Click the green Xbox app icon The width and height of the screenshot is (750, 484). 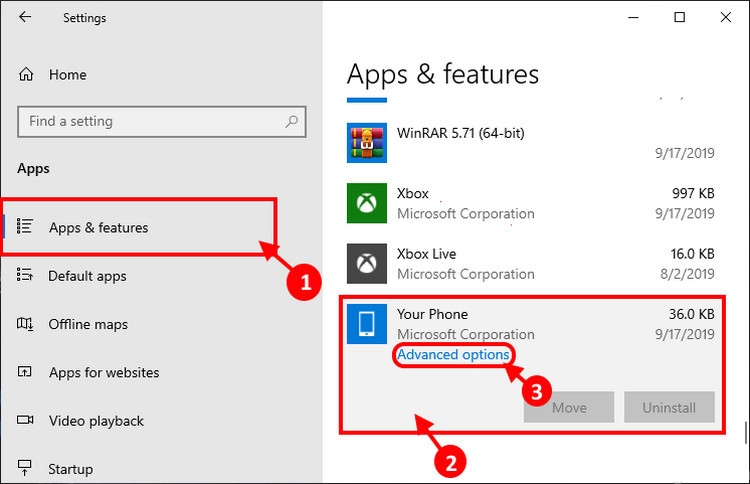(367, 203)
